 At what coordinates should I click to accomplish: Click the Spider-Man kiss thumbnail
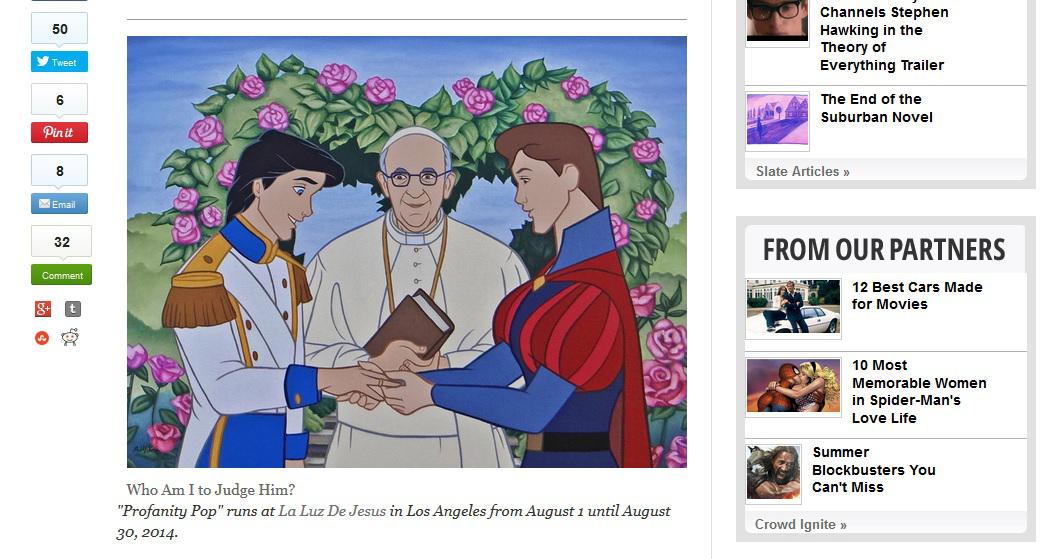point(793,386)
